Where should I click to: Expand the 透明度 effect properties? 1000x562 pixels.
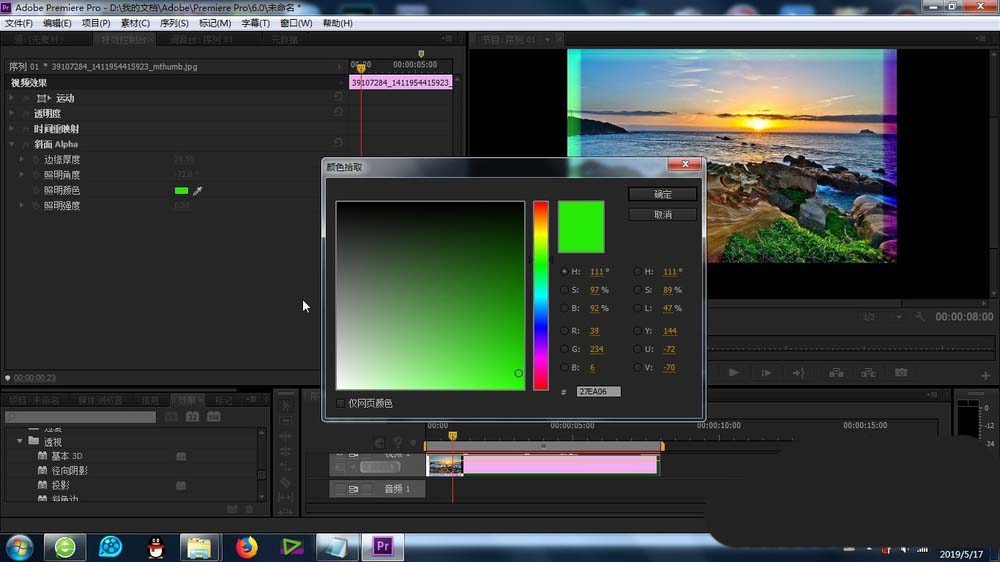12,114
